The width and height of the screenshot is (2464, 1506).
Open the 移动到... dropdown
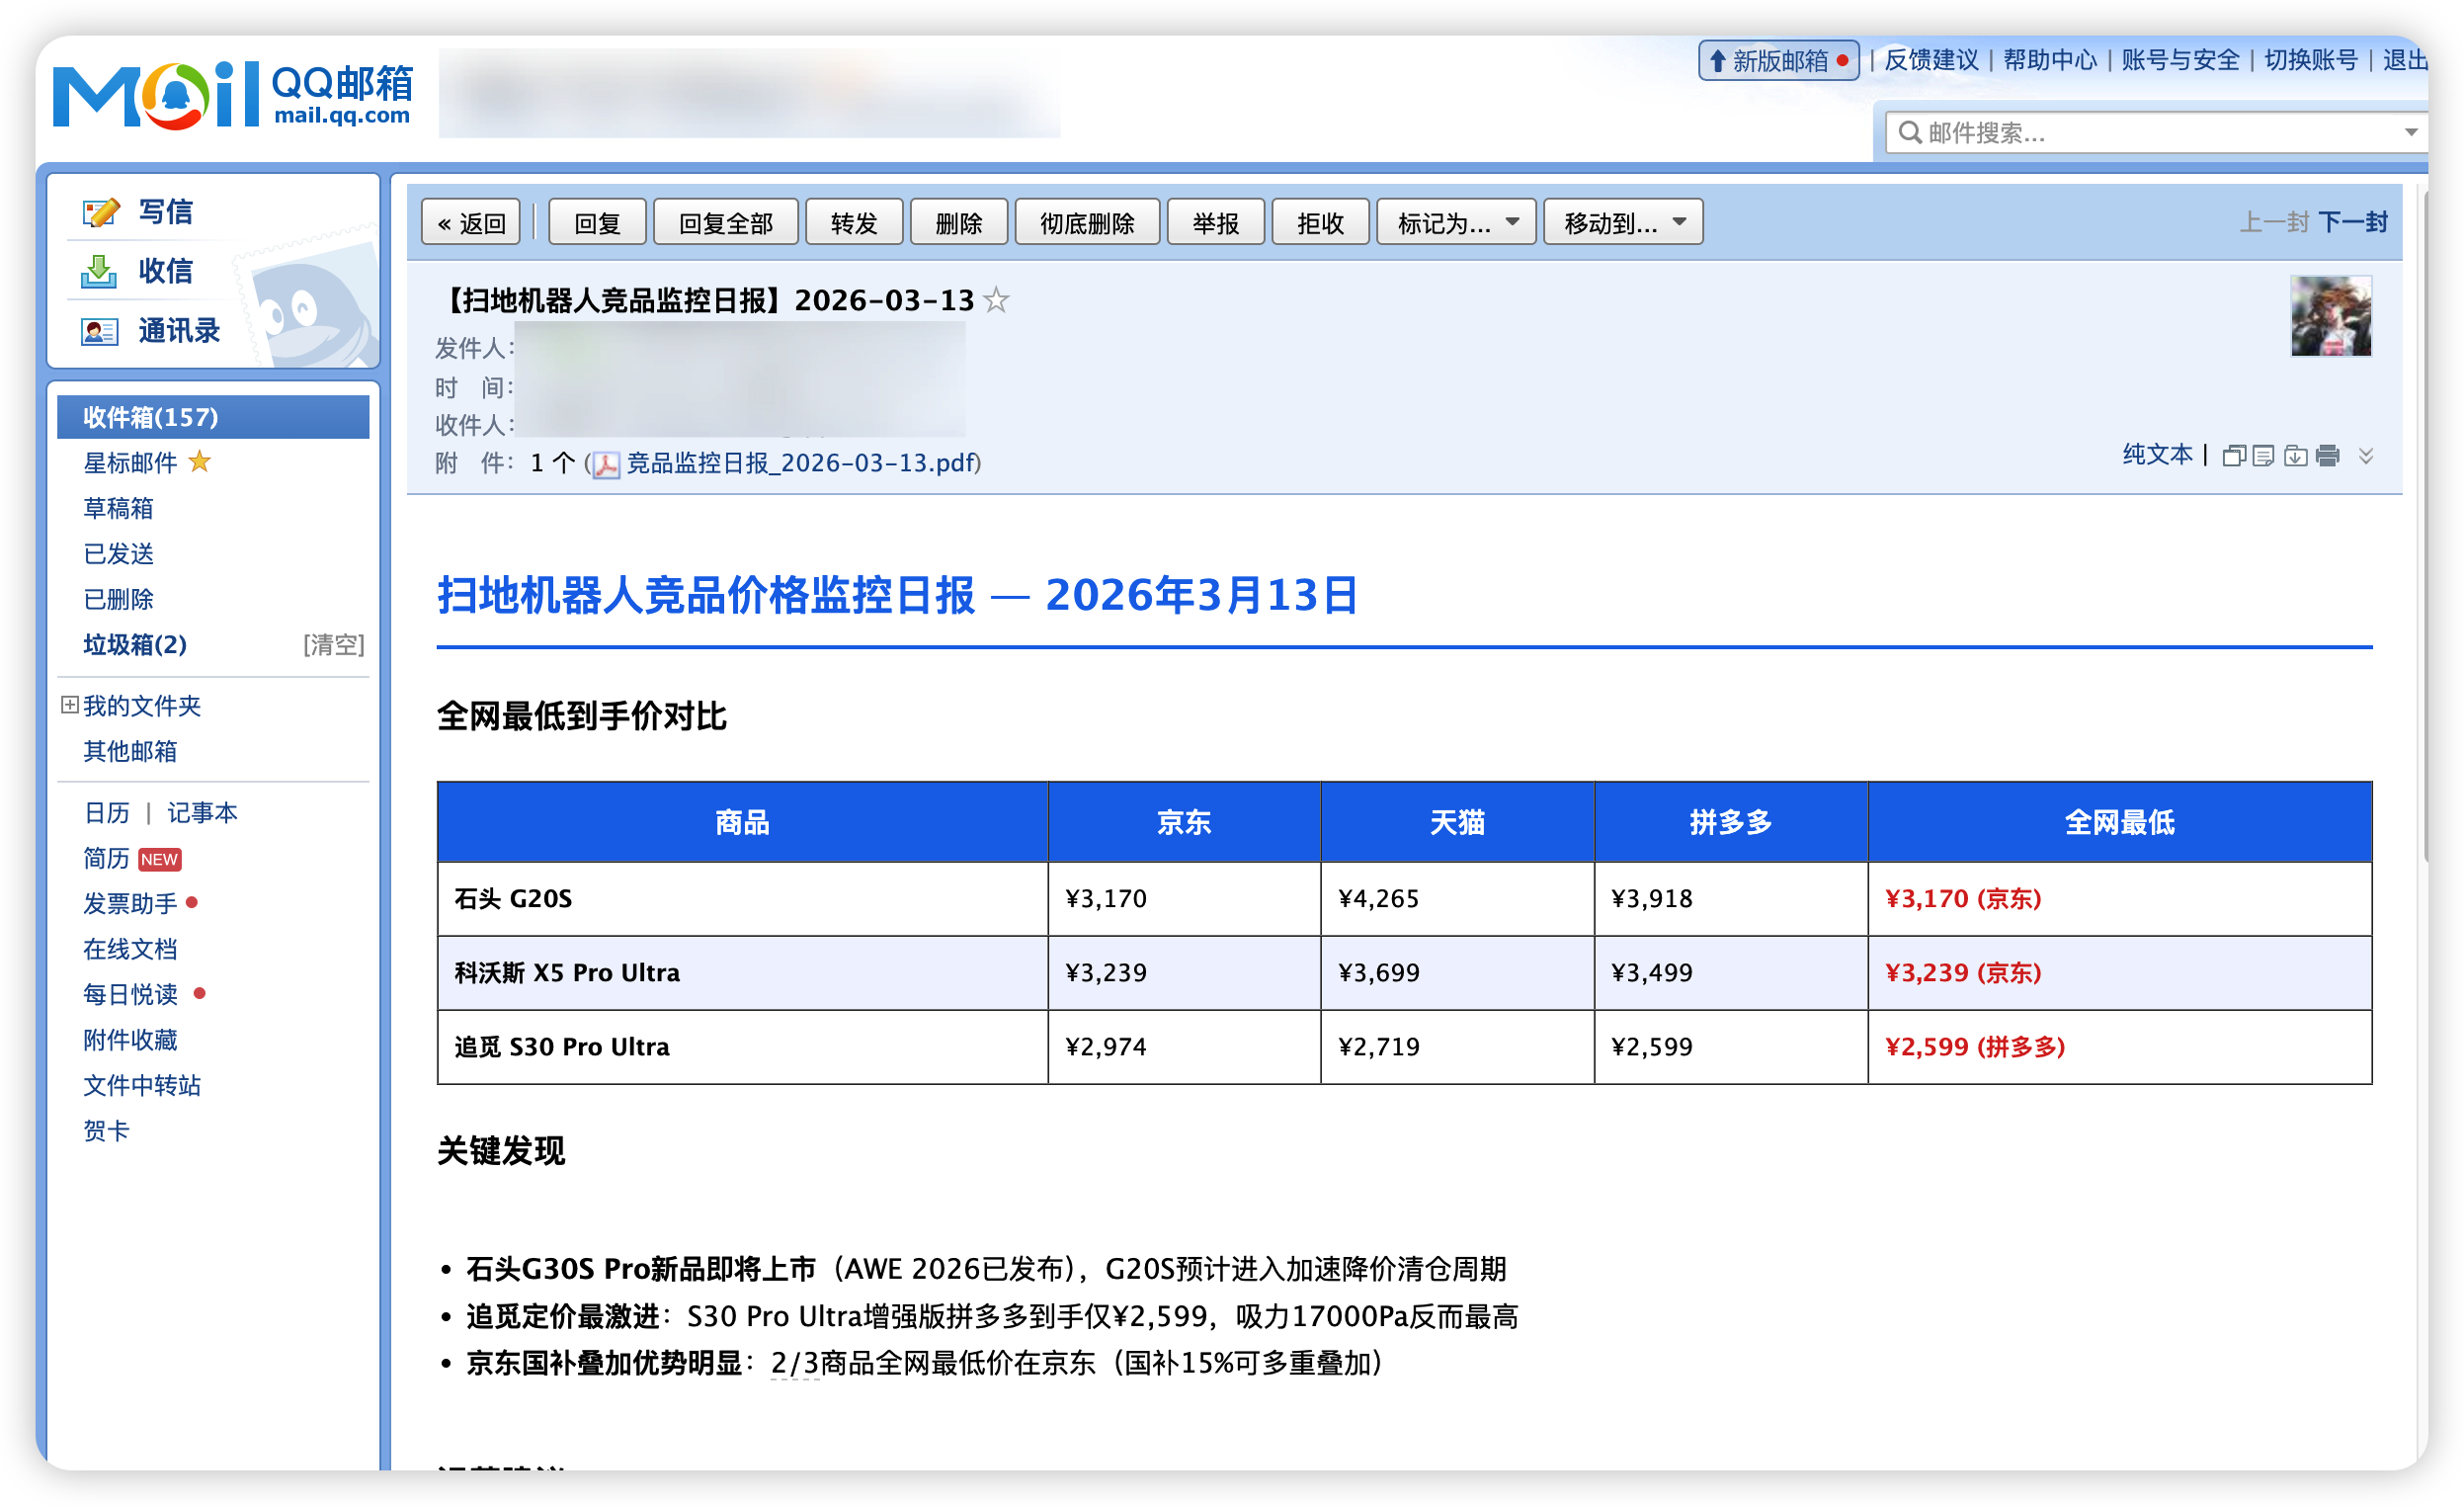pos(1622,222)
